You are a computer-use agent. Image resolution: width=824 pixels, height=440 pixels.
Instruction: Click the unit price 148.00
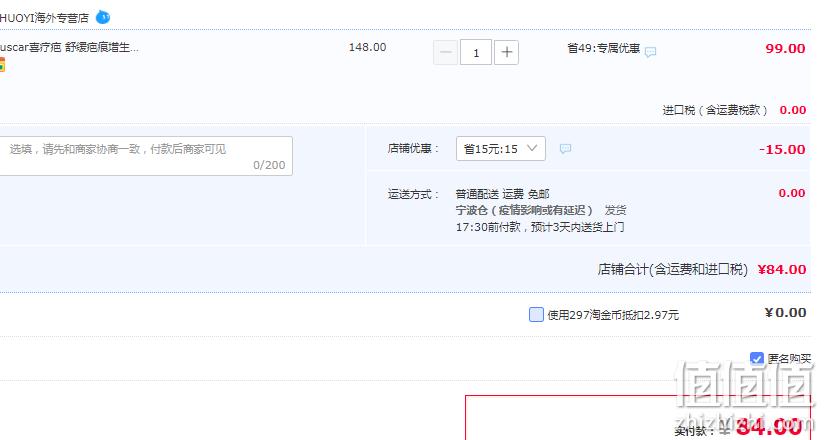point(367,47)
